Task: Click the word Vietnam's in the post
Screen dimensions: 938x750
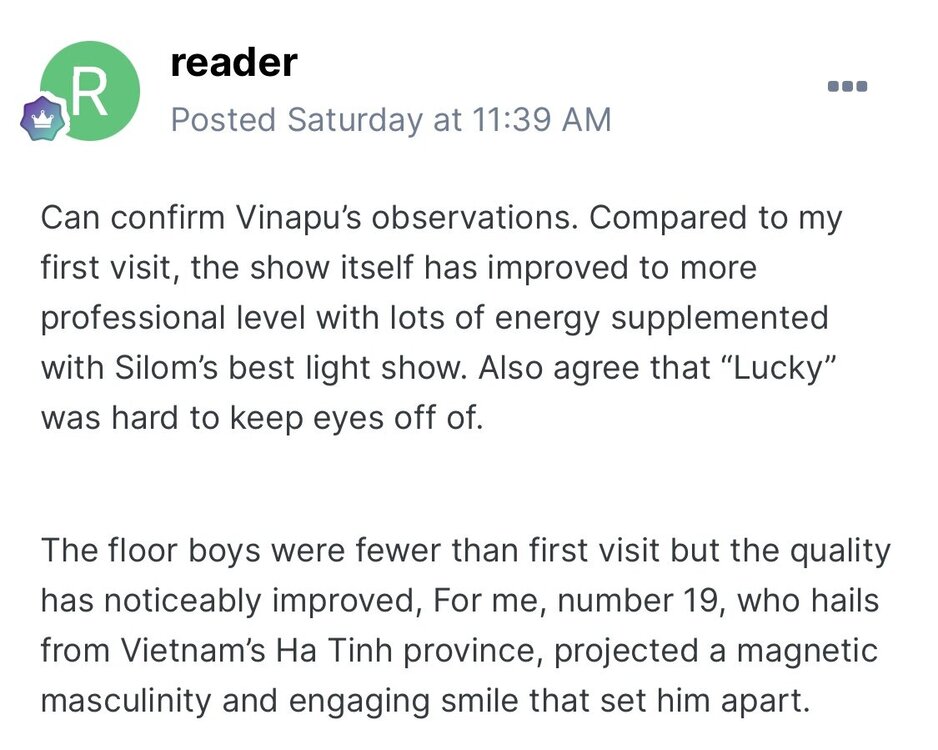Action: pyautogui.click(x=193, y=651)
